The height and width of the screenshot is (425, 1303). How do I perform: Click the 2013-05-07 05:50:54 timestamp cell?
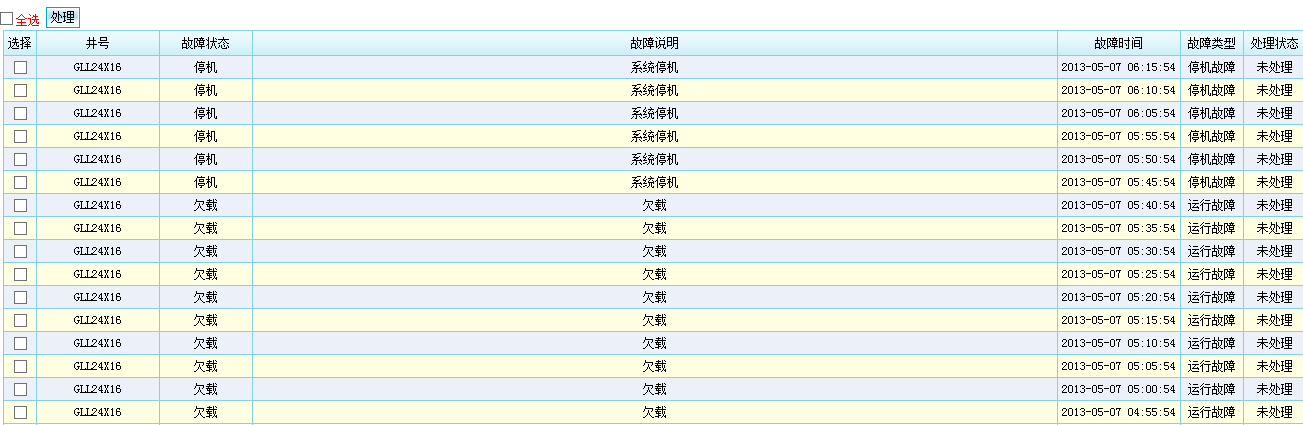click(1118, 159)
